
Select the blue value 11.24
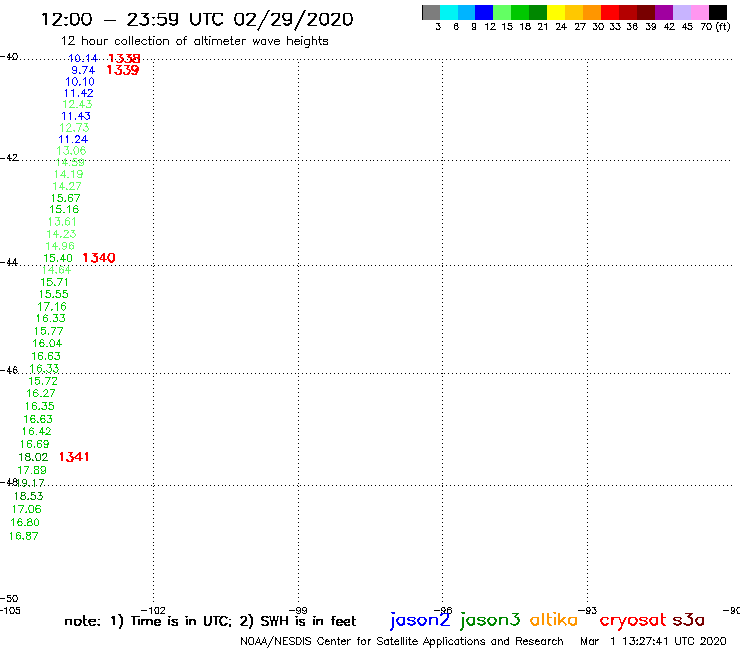coord(73,139)
